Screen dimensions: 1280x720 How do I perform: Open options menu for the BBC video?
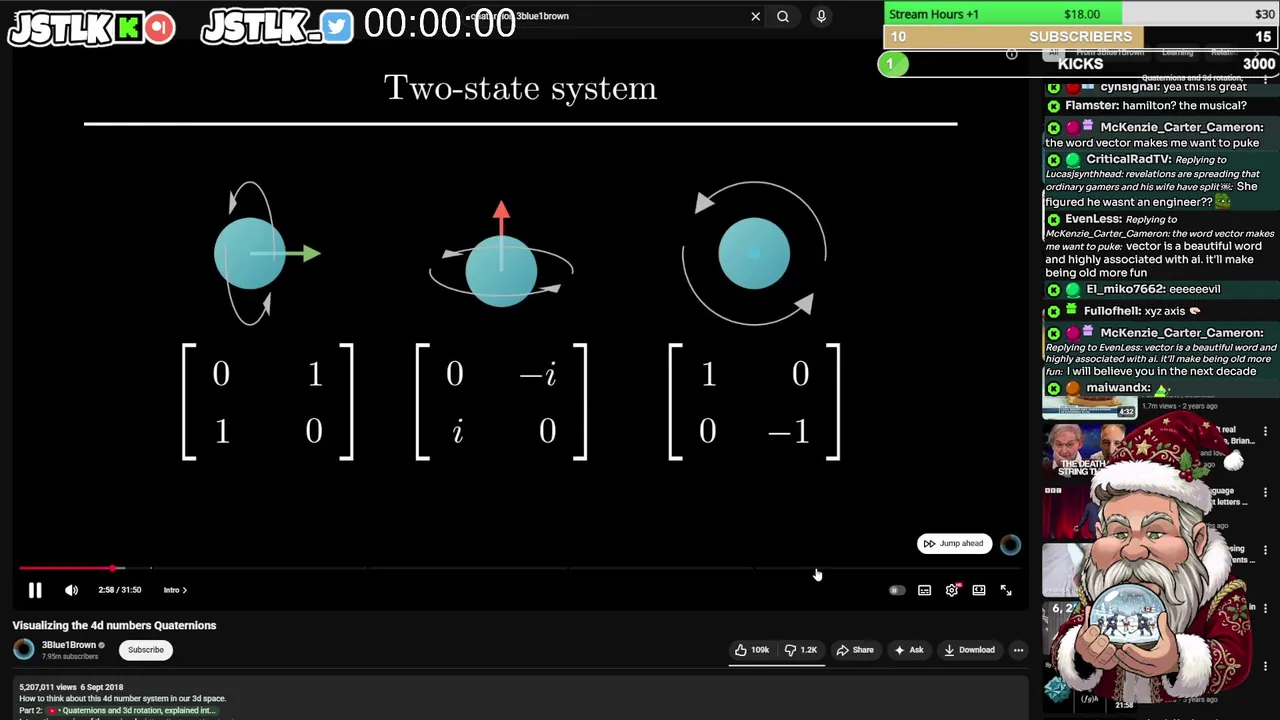tap(1265, 491)
